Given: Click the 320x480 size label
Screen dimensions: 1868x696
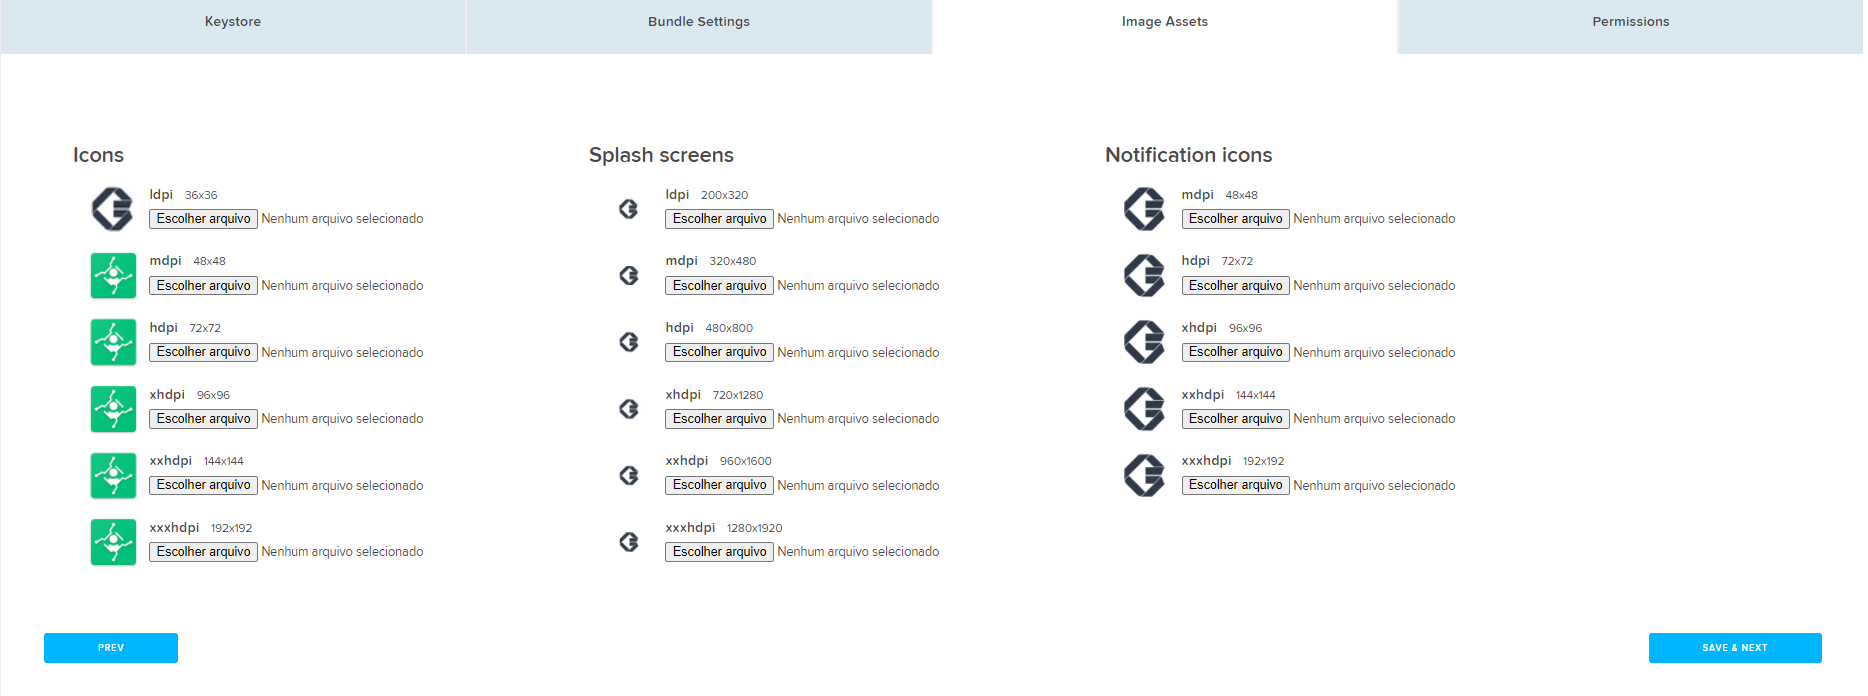Looking at the screenshot, I should 733,261.
